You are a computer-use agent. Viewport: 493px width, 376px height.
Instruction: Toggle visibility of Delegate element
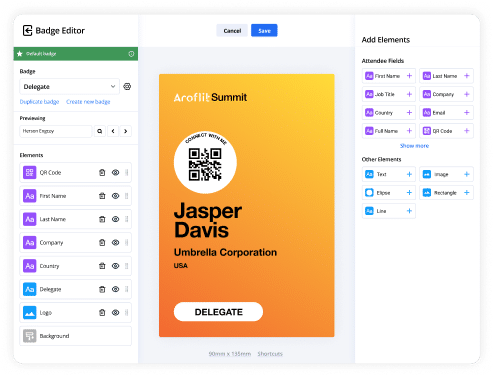115,289
